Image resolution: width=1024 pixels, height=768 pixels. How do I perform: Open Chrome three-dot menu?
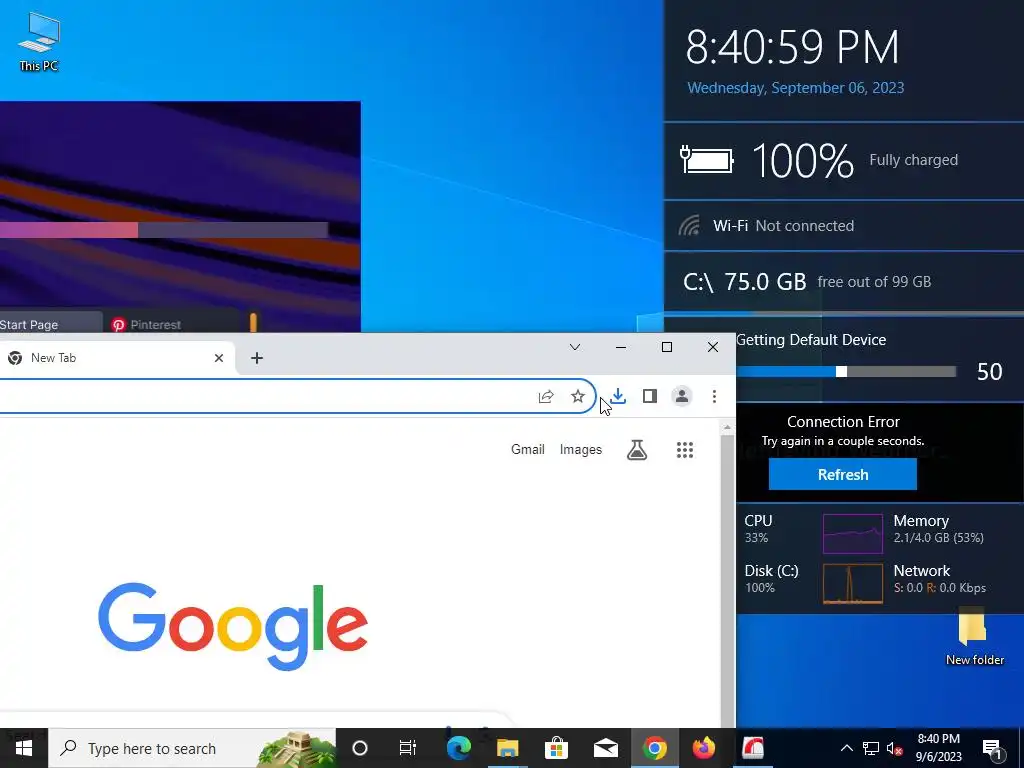tap(714, 396)
